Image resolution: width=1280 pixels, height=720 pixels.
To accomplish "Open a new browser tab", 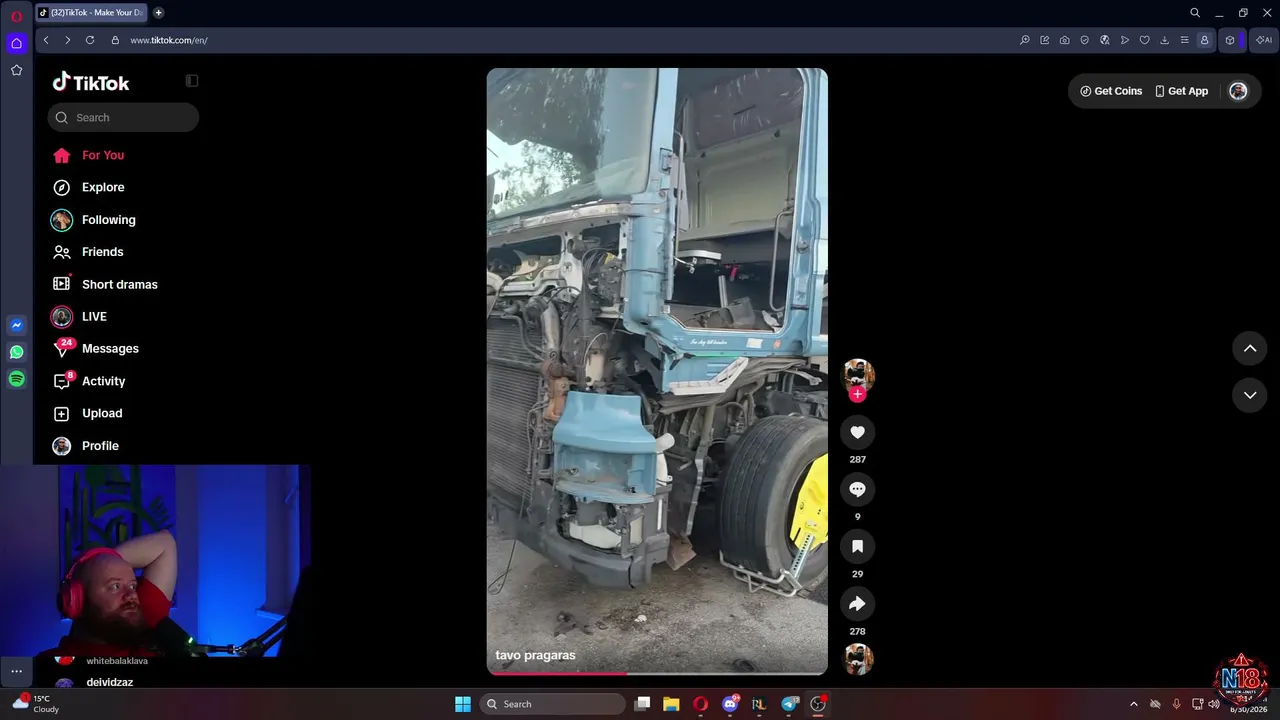I will tap(158, 13).
